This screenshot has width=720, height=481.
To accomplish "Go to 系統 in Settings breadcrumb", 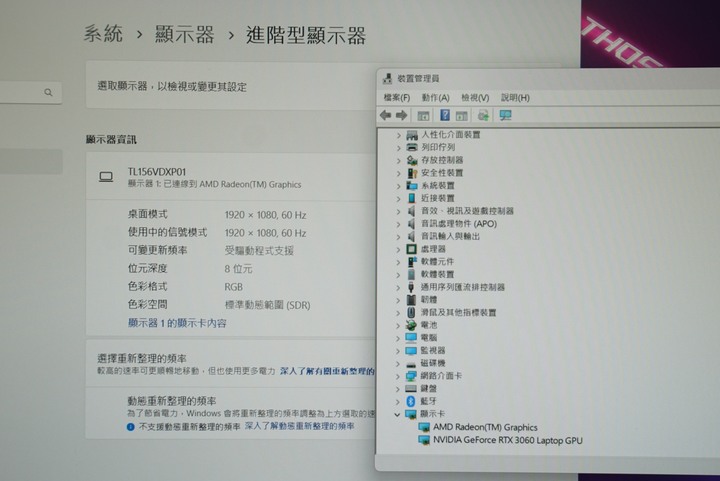I will (103, 34).
